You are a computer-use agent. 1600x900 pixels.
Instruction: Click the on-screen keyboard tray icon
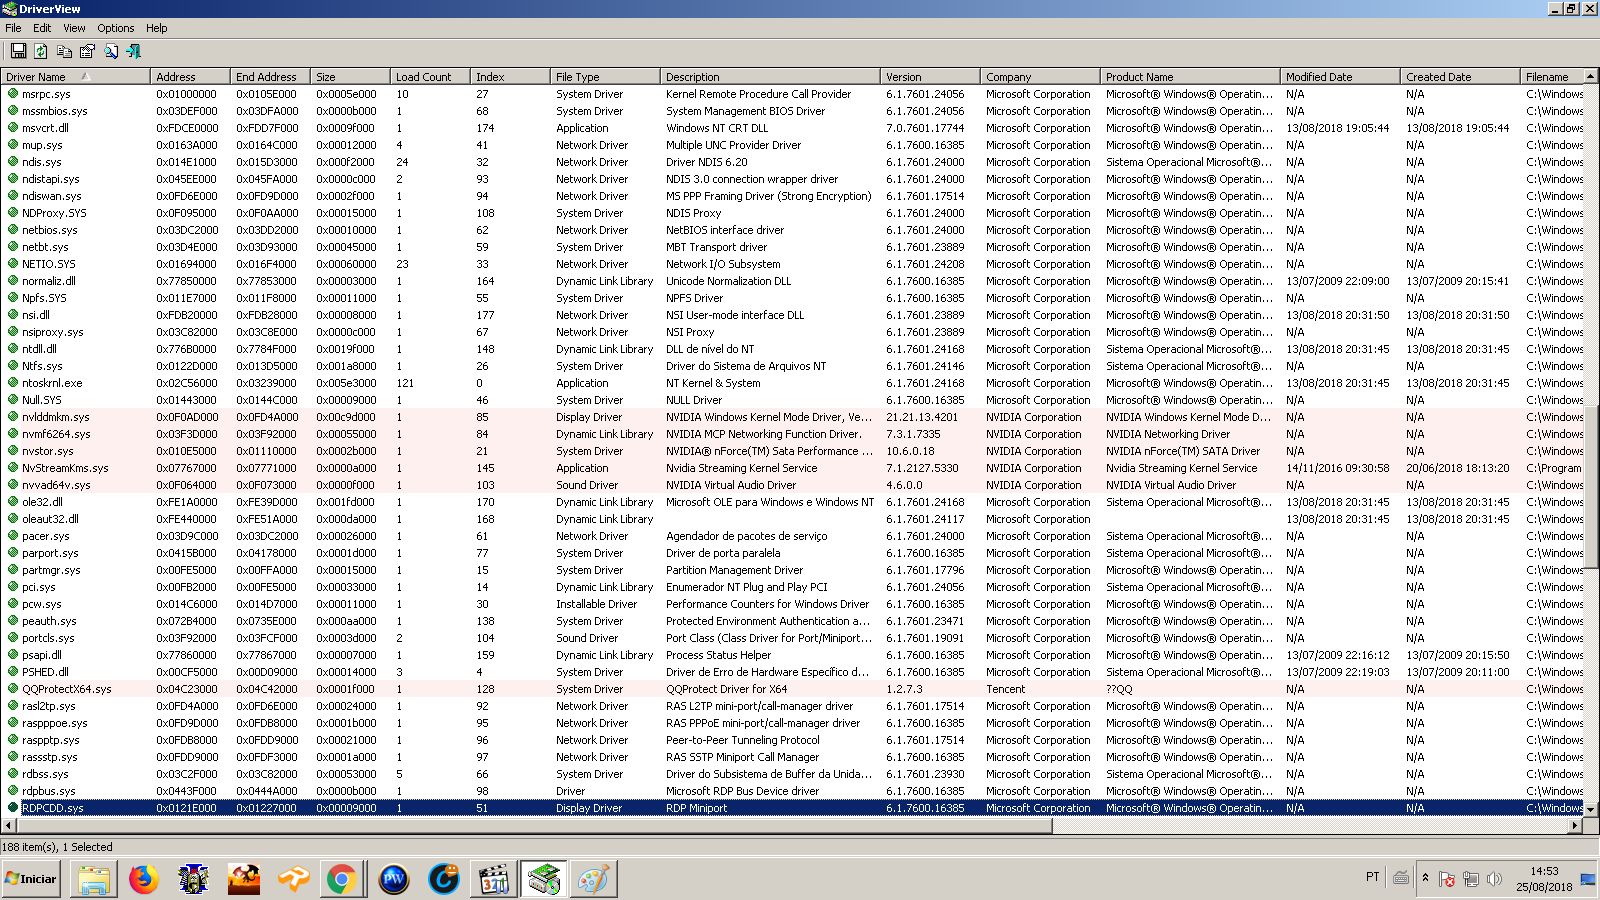[x=1401, y=878]
